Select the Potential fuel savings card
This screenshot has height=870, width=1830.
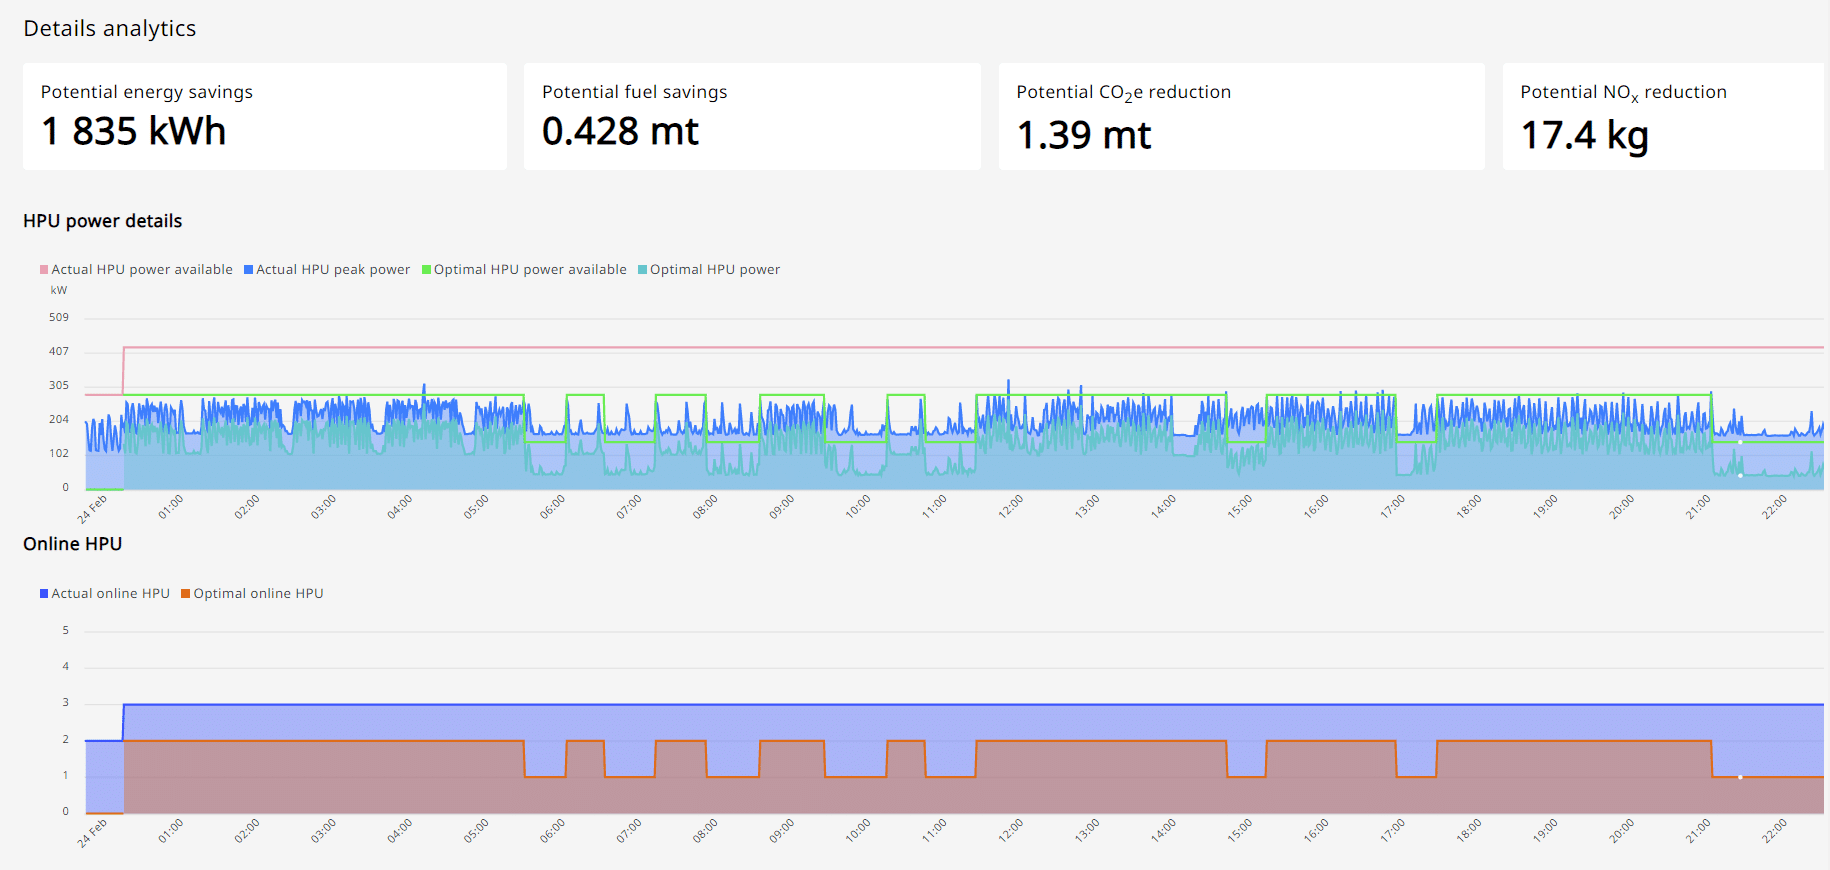(x=751, y=117)
